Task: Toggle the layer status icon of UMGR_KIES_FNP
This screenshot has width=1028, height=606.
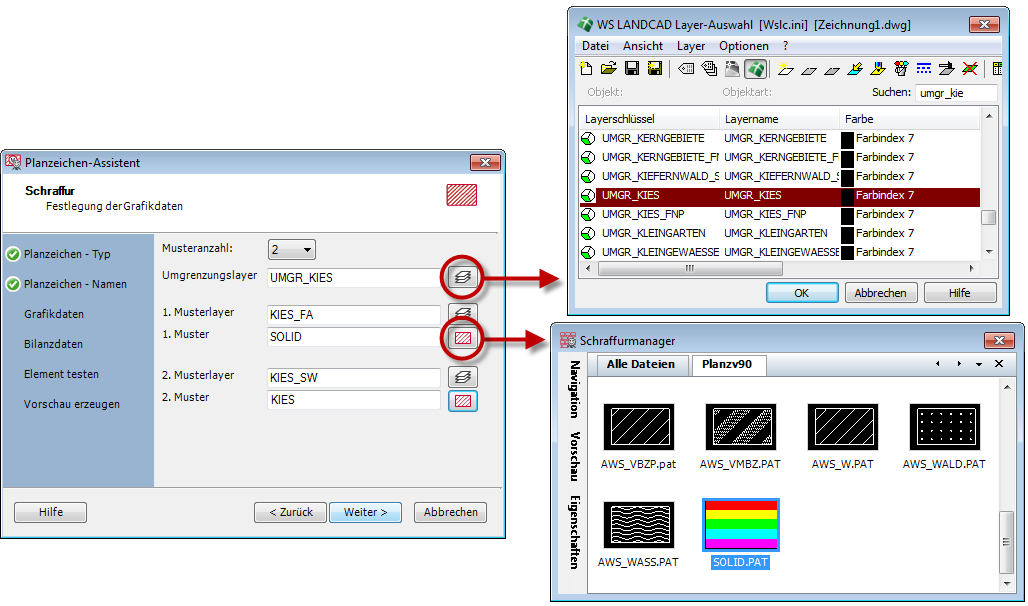Action: coord(589,214)
